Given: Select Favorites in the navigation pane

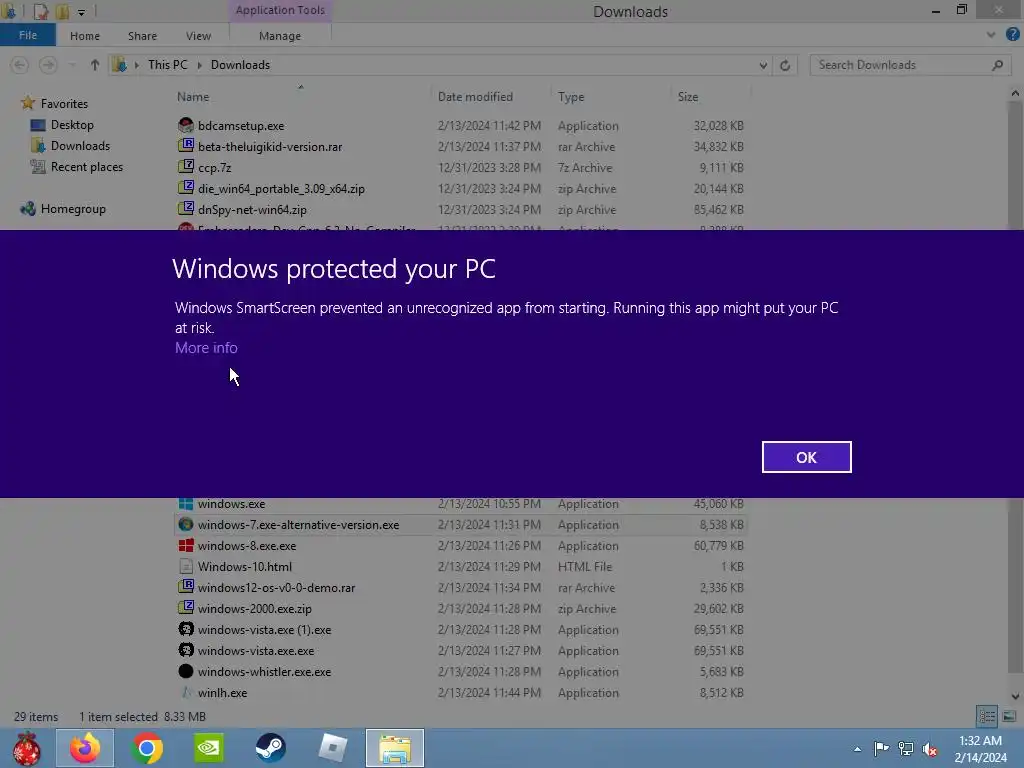Looking at the screenshot, I should pyautogui.click(x=64, y=104).
